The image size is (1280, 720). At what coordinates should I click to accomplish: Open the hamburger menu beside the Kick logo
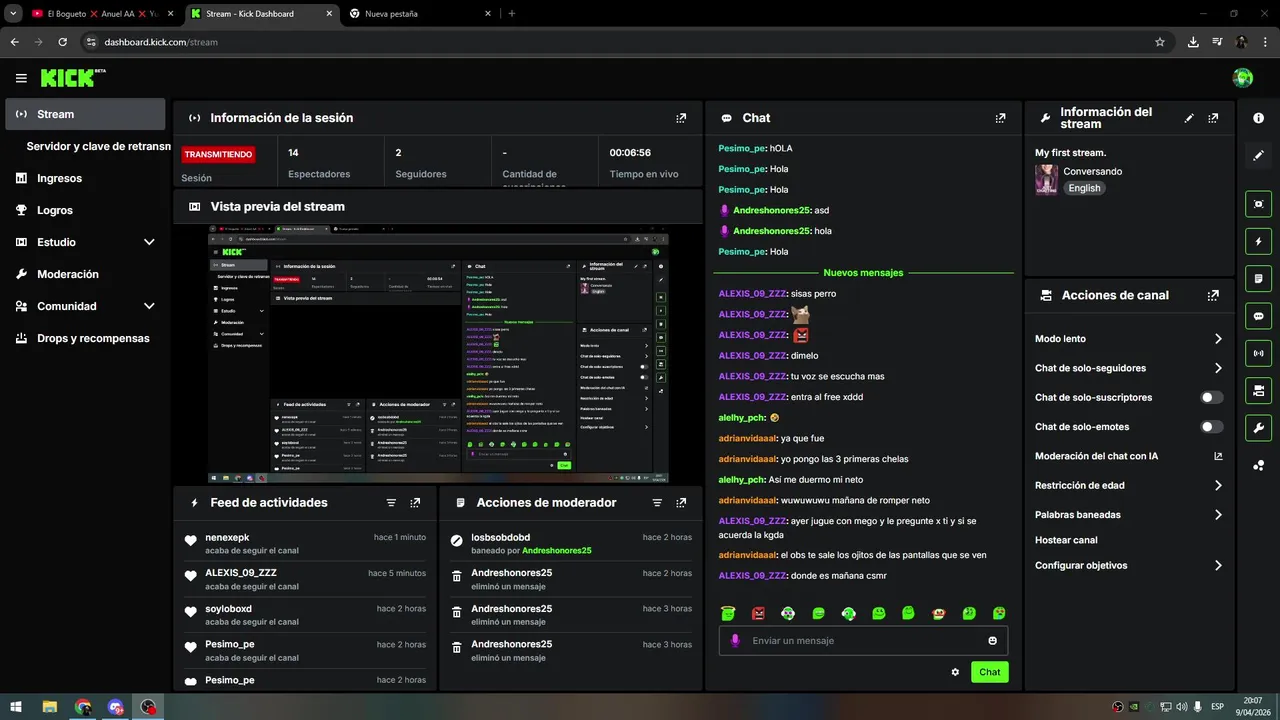(21, 78)
